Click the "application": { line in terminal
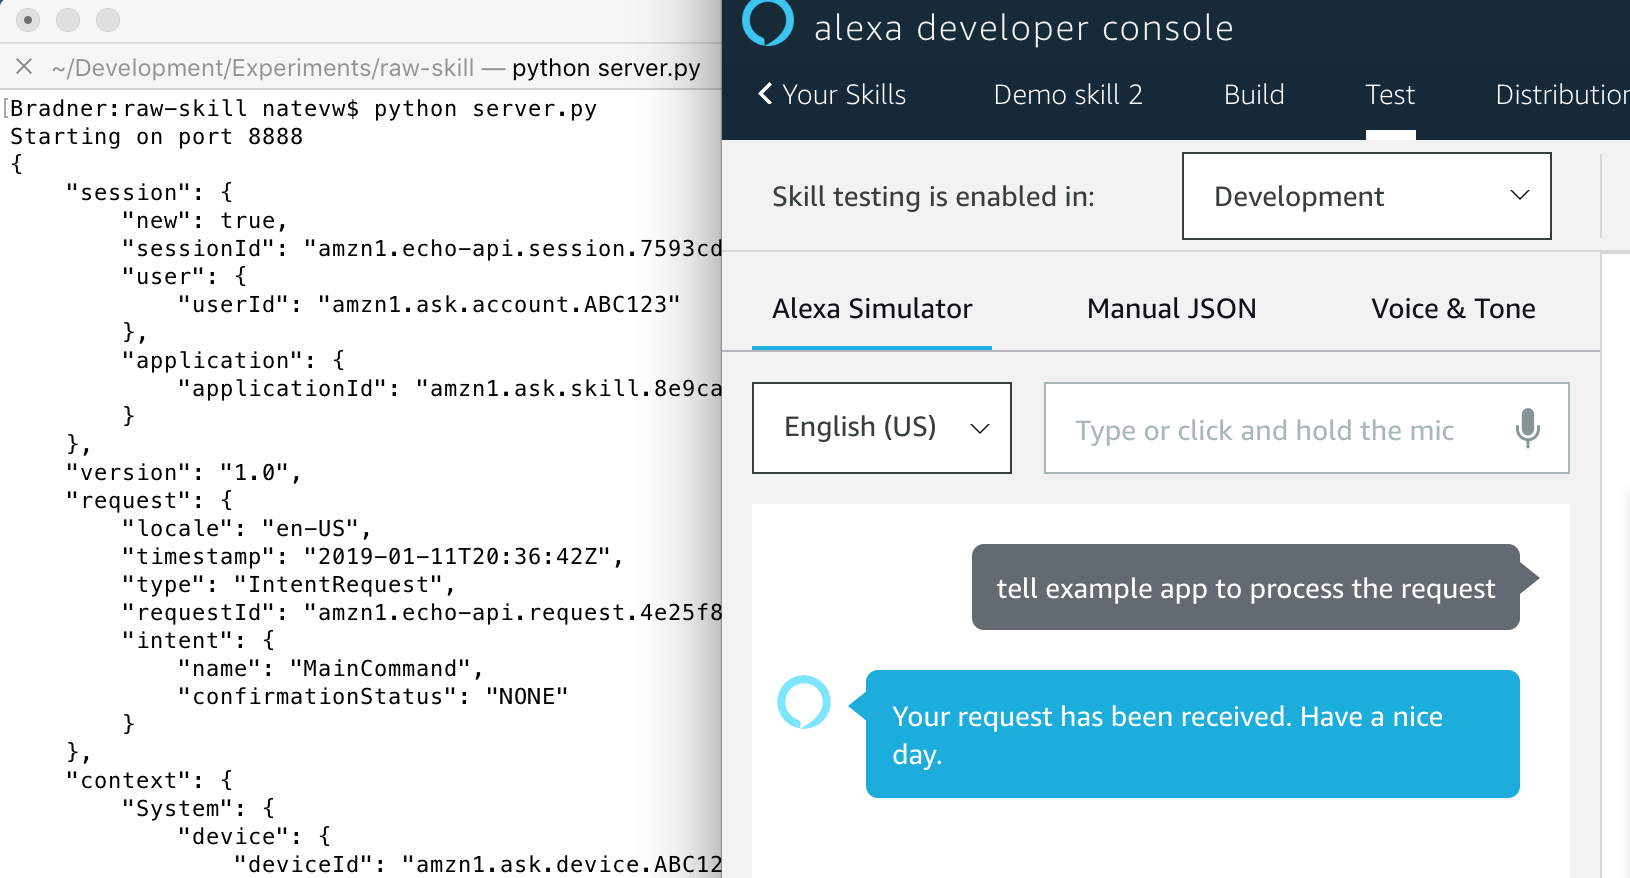The height and width of the screenshot is (878, 1630). click(233, 361)
